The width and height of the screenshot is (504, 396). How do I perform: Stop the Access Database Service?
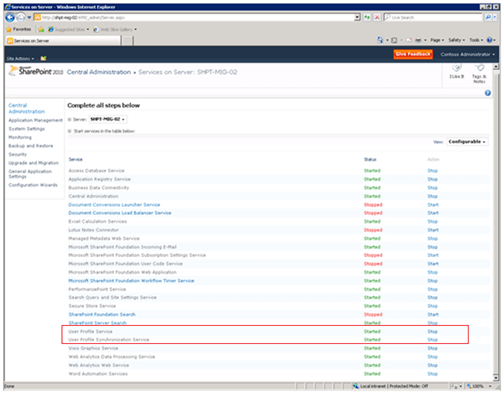point(433,171)
